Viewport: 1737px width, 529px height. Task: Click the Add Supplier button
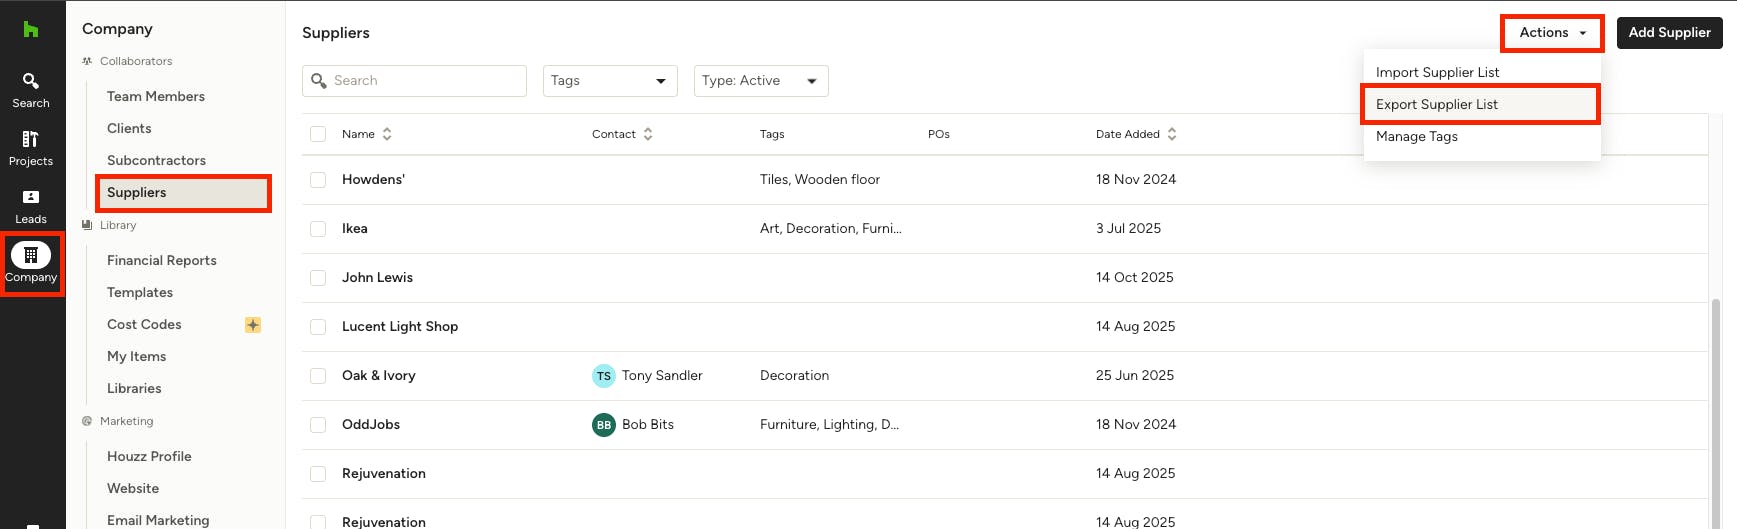[x=1669, y=33]
